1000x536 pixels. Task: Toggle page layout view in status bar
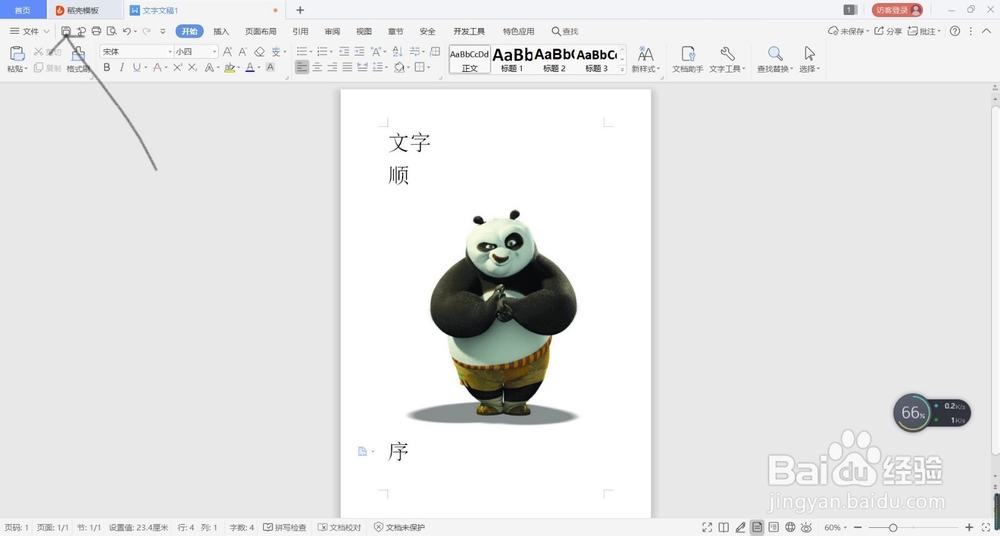(757, 527)
